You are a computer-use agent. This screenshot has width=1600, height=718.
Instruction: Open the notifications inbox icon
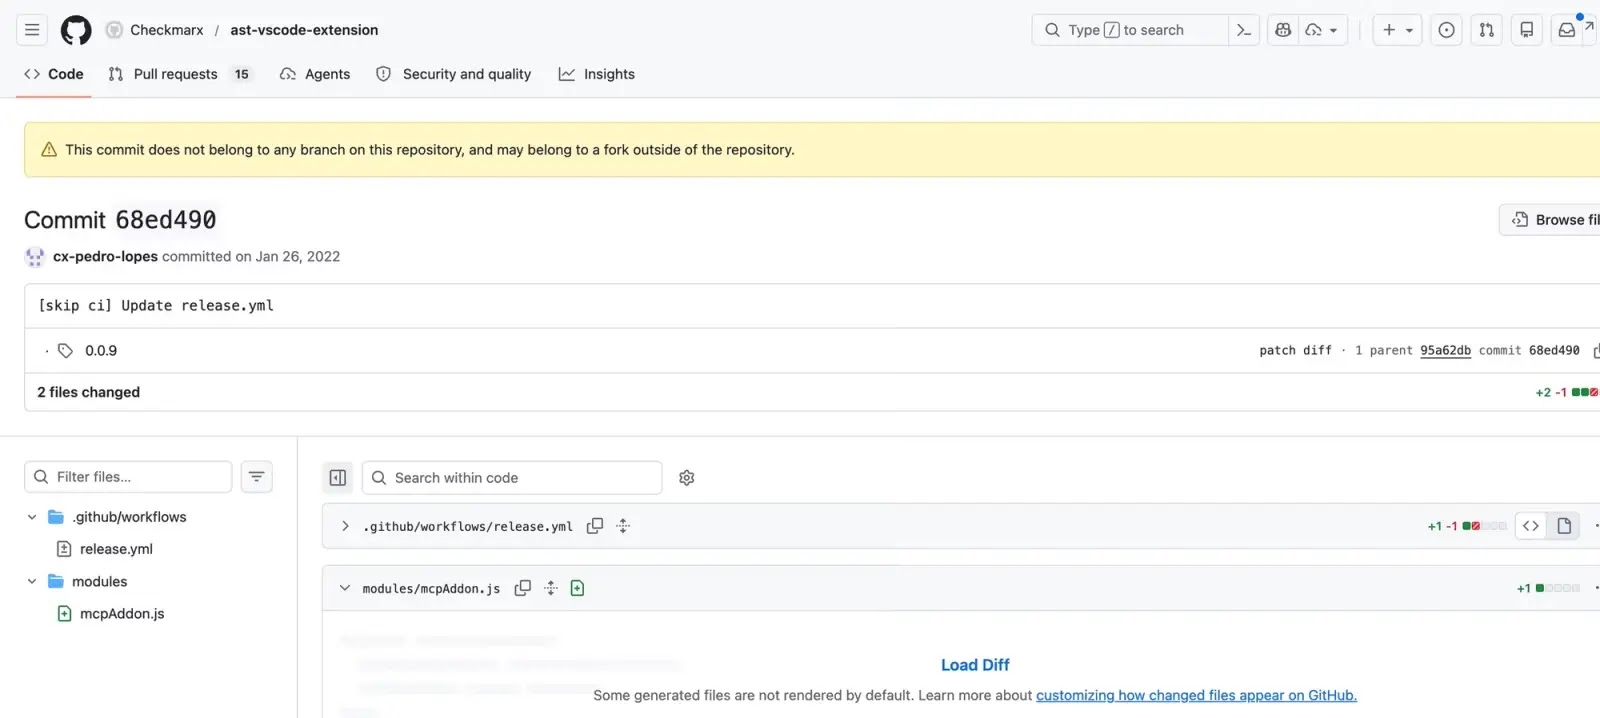click(x=1567, y=30)
